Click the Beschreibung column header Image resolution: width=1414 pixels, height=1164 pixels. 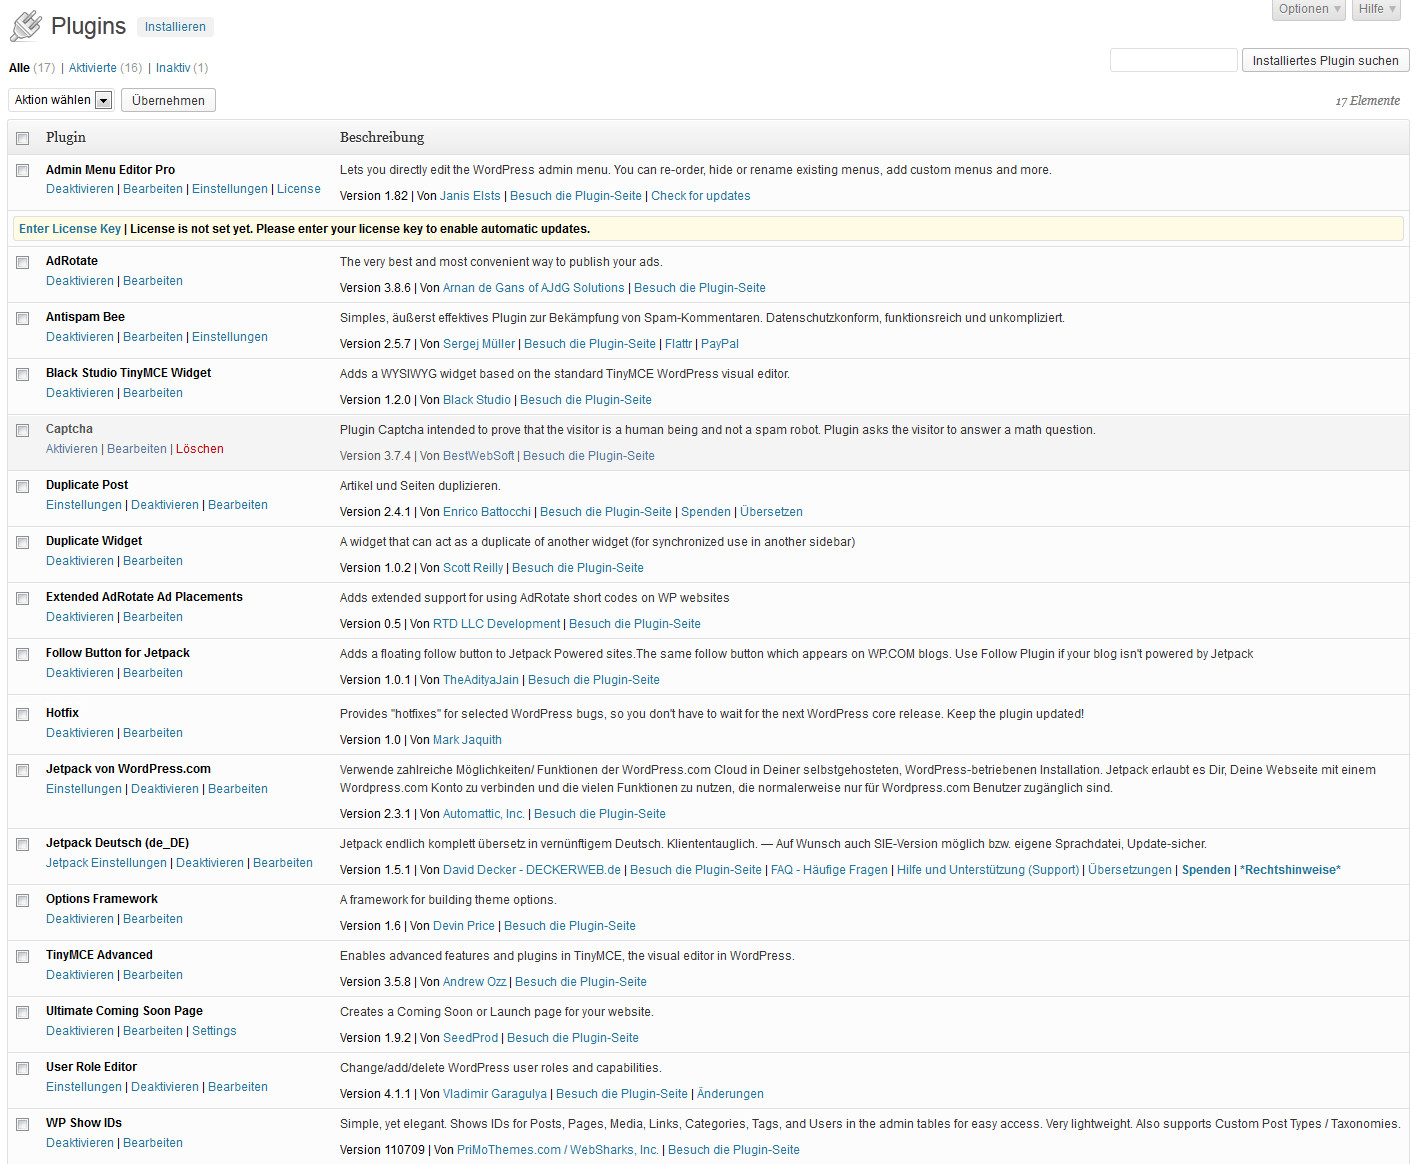click(382, 137)
